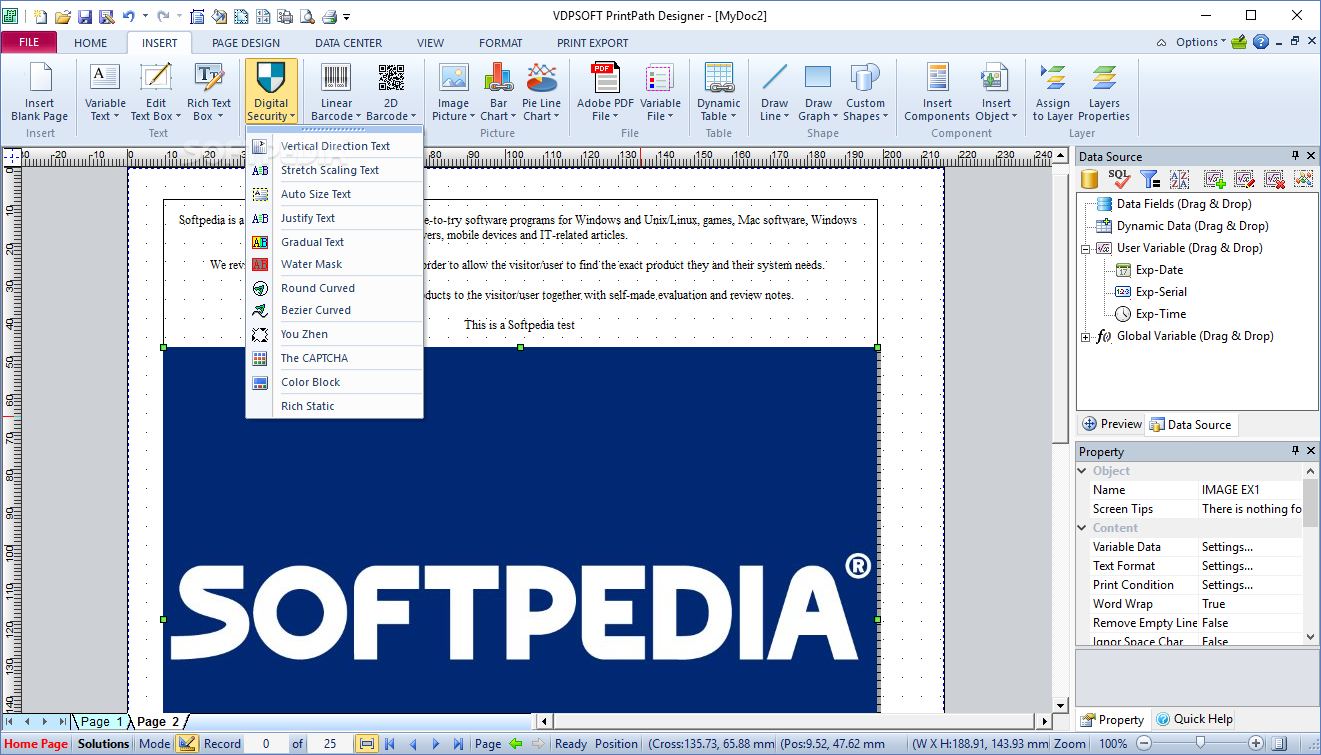Screen dimensions: 1321x755
Task: Delete a variable with the red X formula icon
Action: 1274,179
